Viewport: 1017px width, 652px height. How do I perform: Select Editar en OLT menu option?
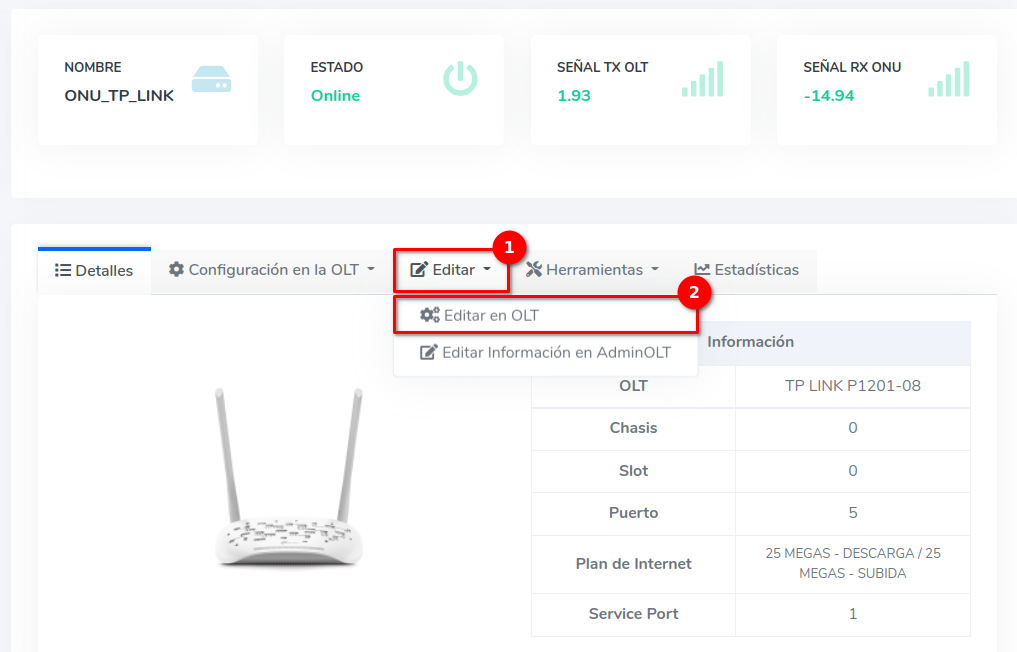pos(491,315)
